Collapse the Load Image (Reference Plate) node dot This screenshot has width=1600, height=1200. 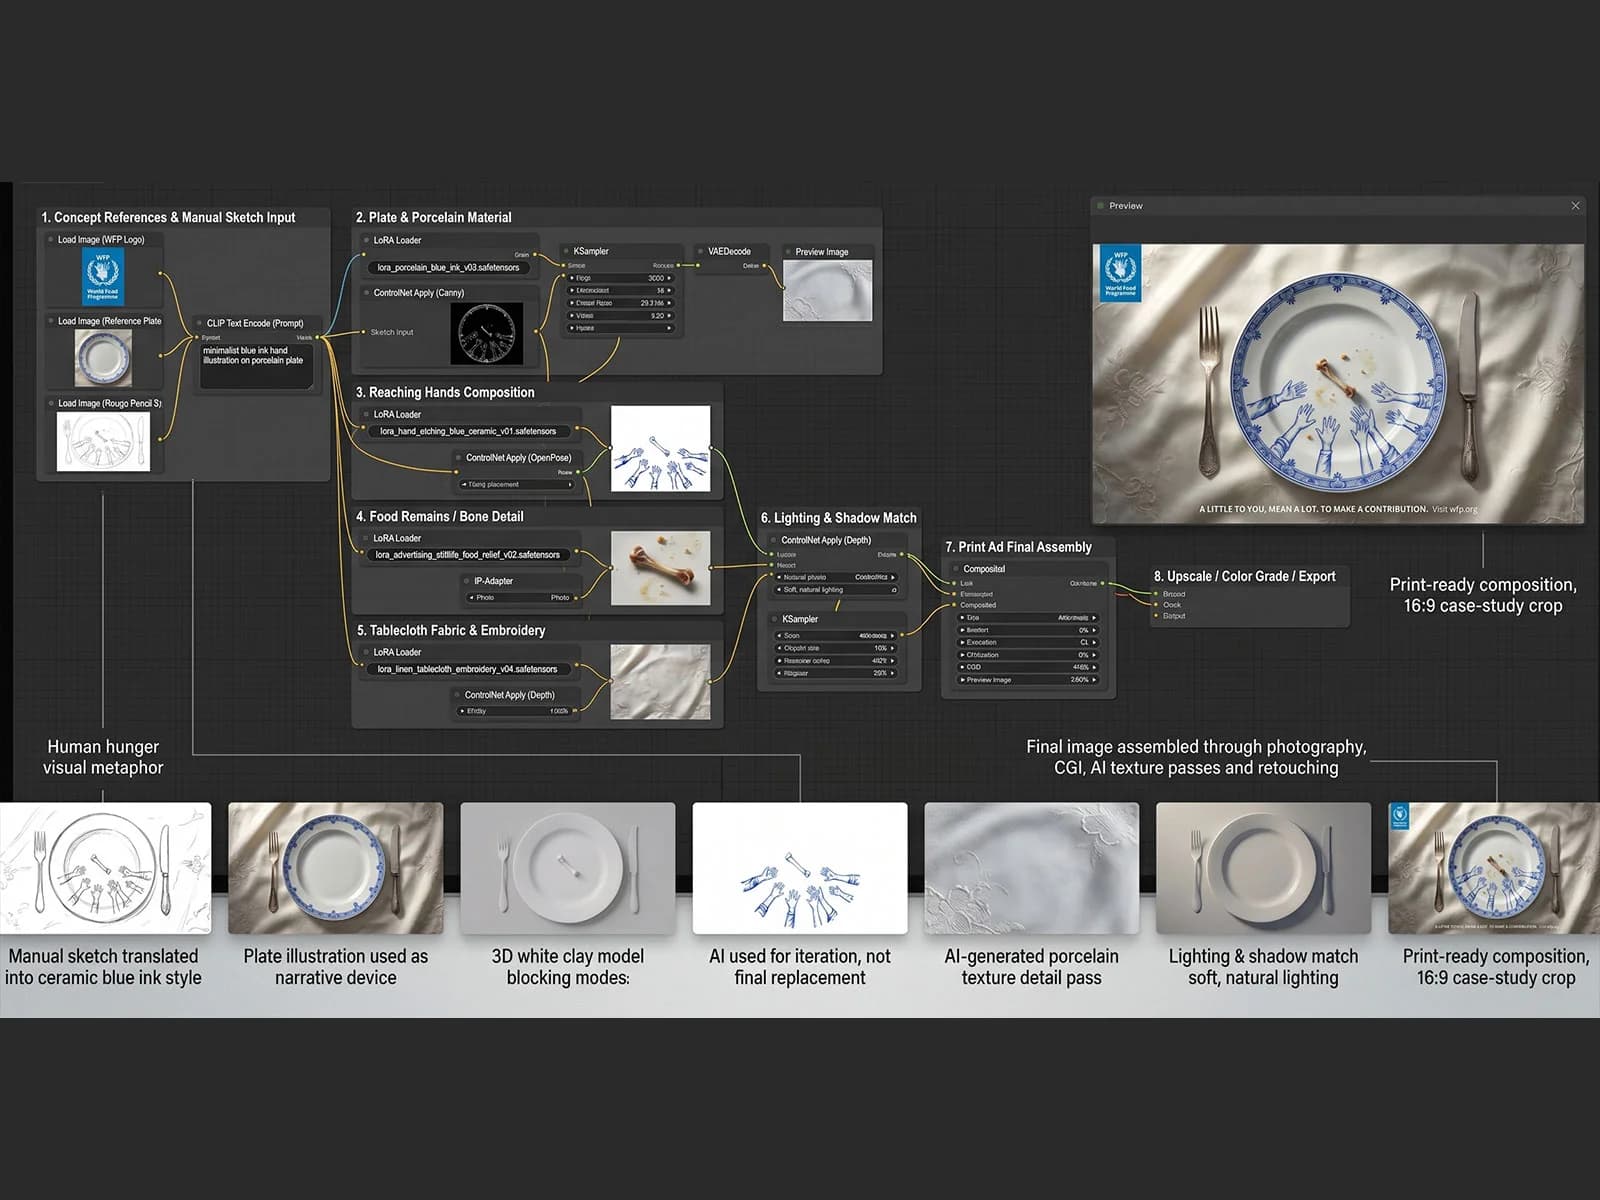click(x=50, y=321)
